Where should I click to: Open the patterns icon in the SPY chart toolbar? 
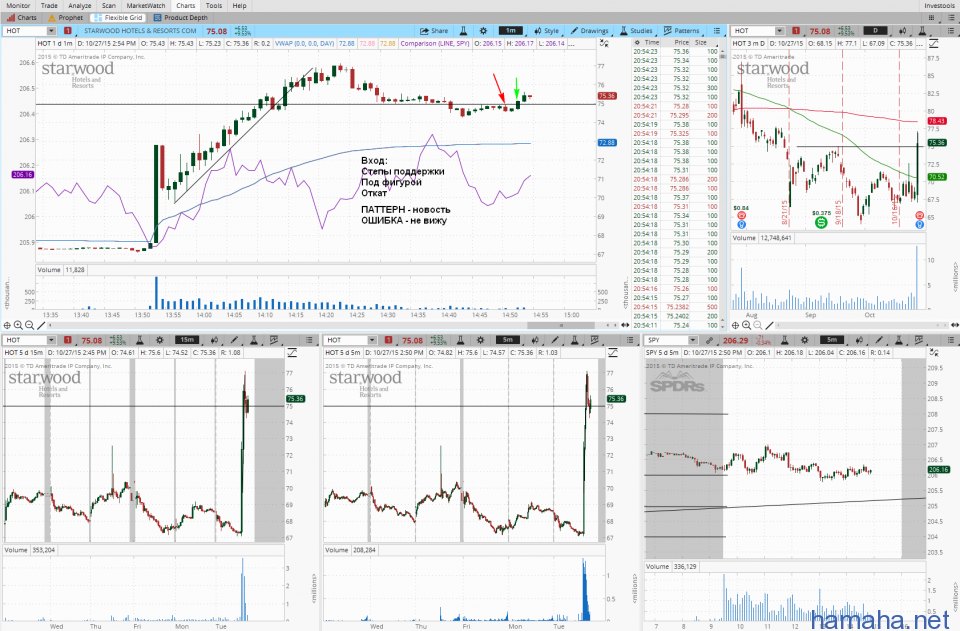[918, 340]
